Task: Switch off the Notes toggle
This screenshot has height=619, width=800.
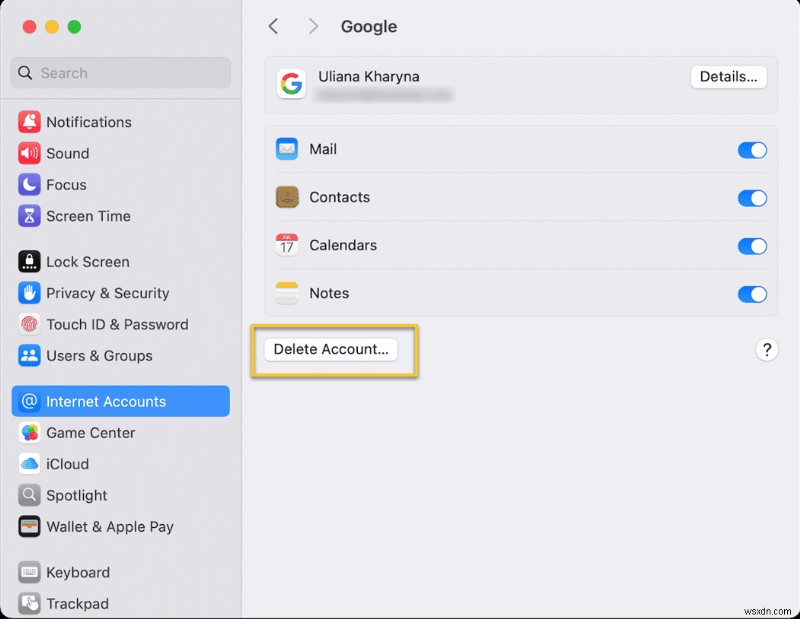Action: (x=752, y=294)
